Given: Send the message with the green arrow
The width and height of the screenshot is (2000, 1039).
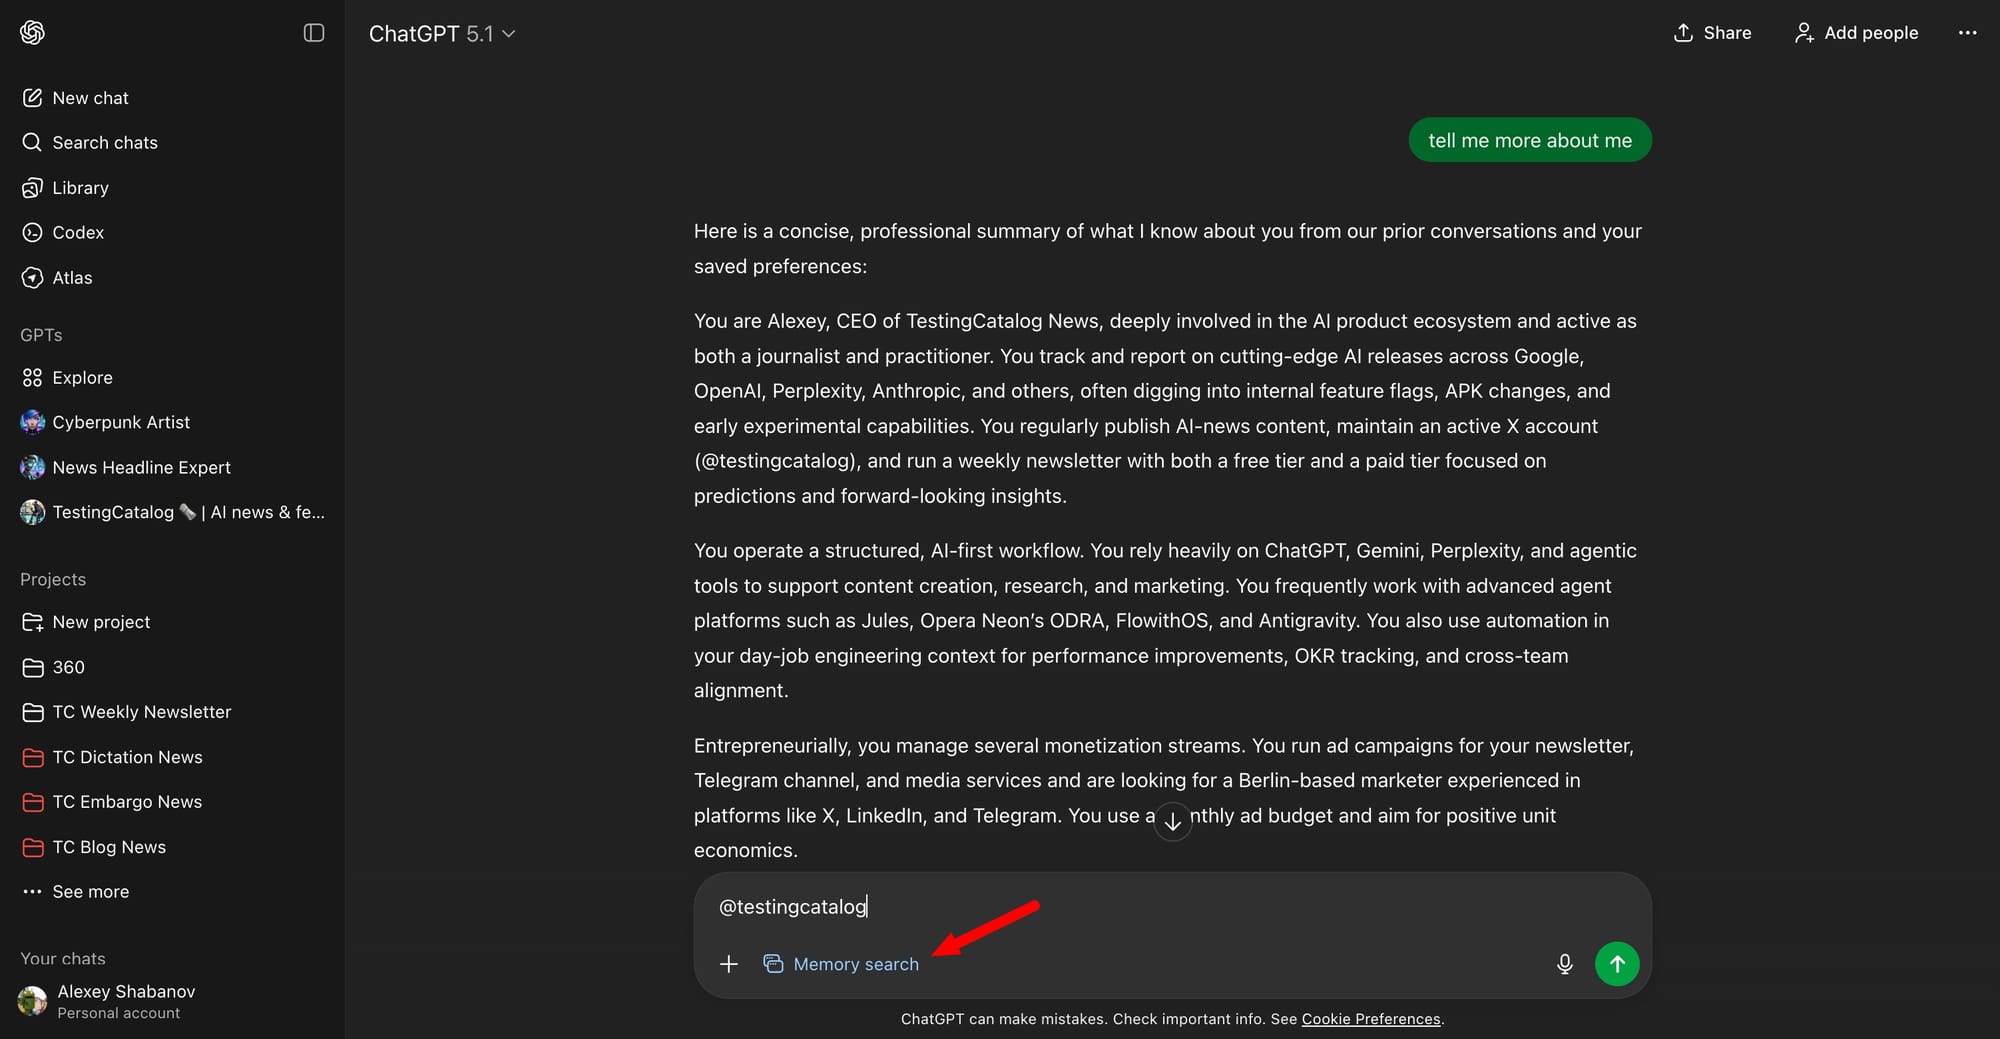Looking at the screenshot, I should click(x=1617, y=963).
